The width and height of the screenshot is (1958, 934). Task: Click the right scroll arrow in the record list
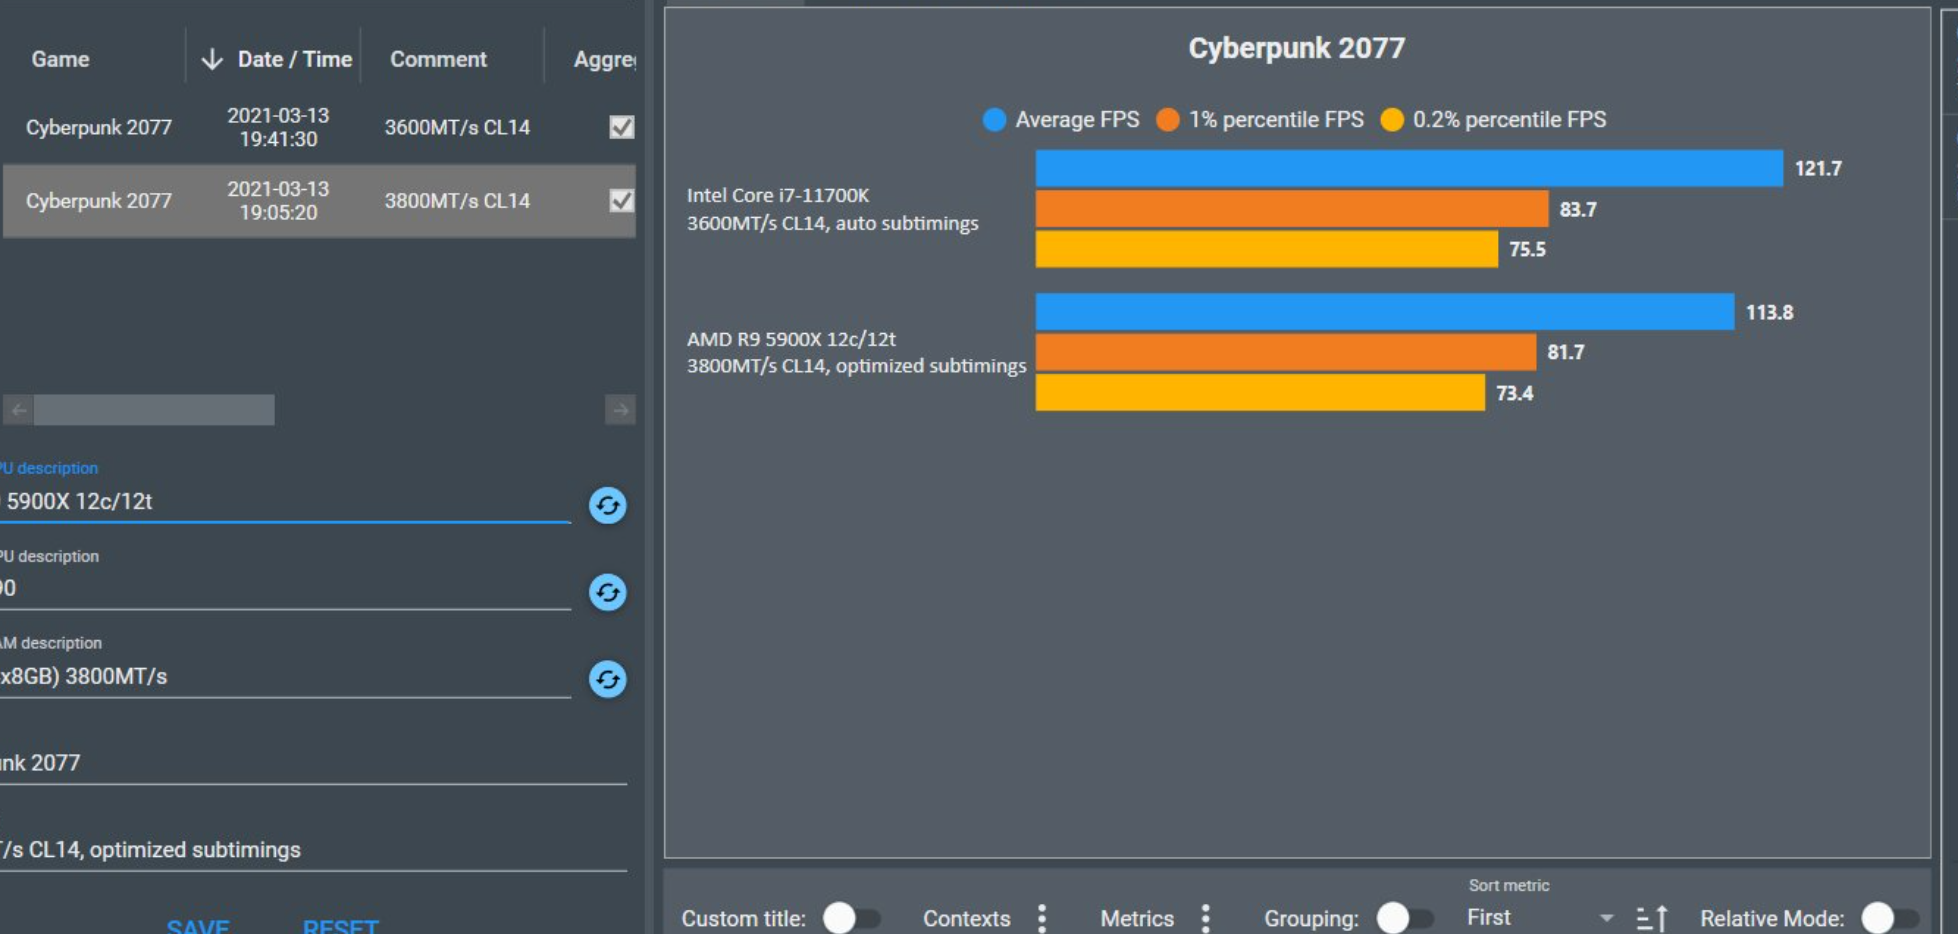point(620,410)
